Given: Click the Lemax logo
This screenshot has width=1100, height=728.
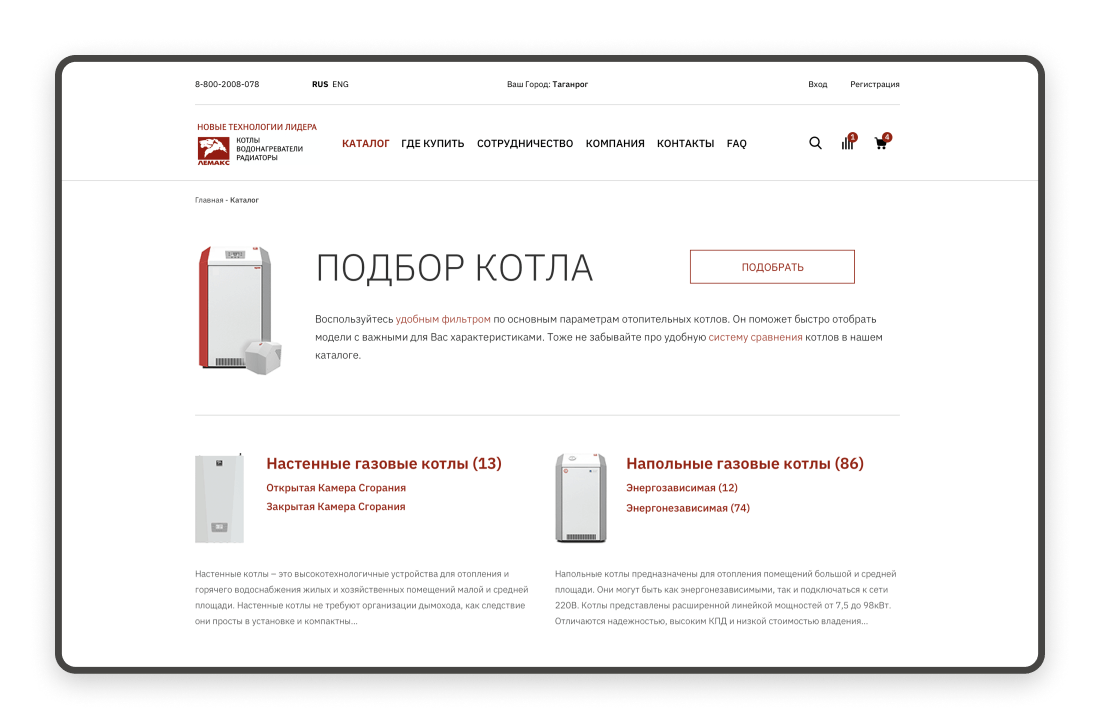Looking at the screenshot, I should click(213, 151).
